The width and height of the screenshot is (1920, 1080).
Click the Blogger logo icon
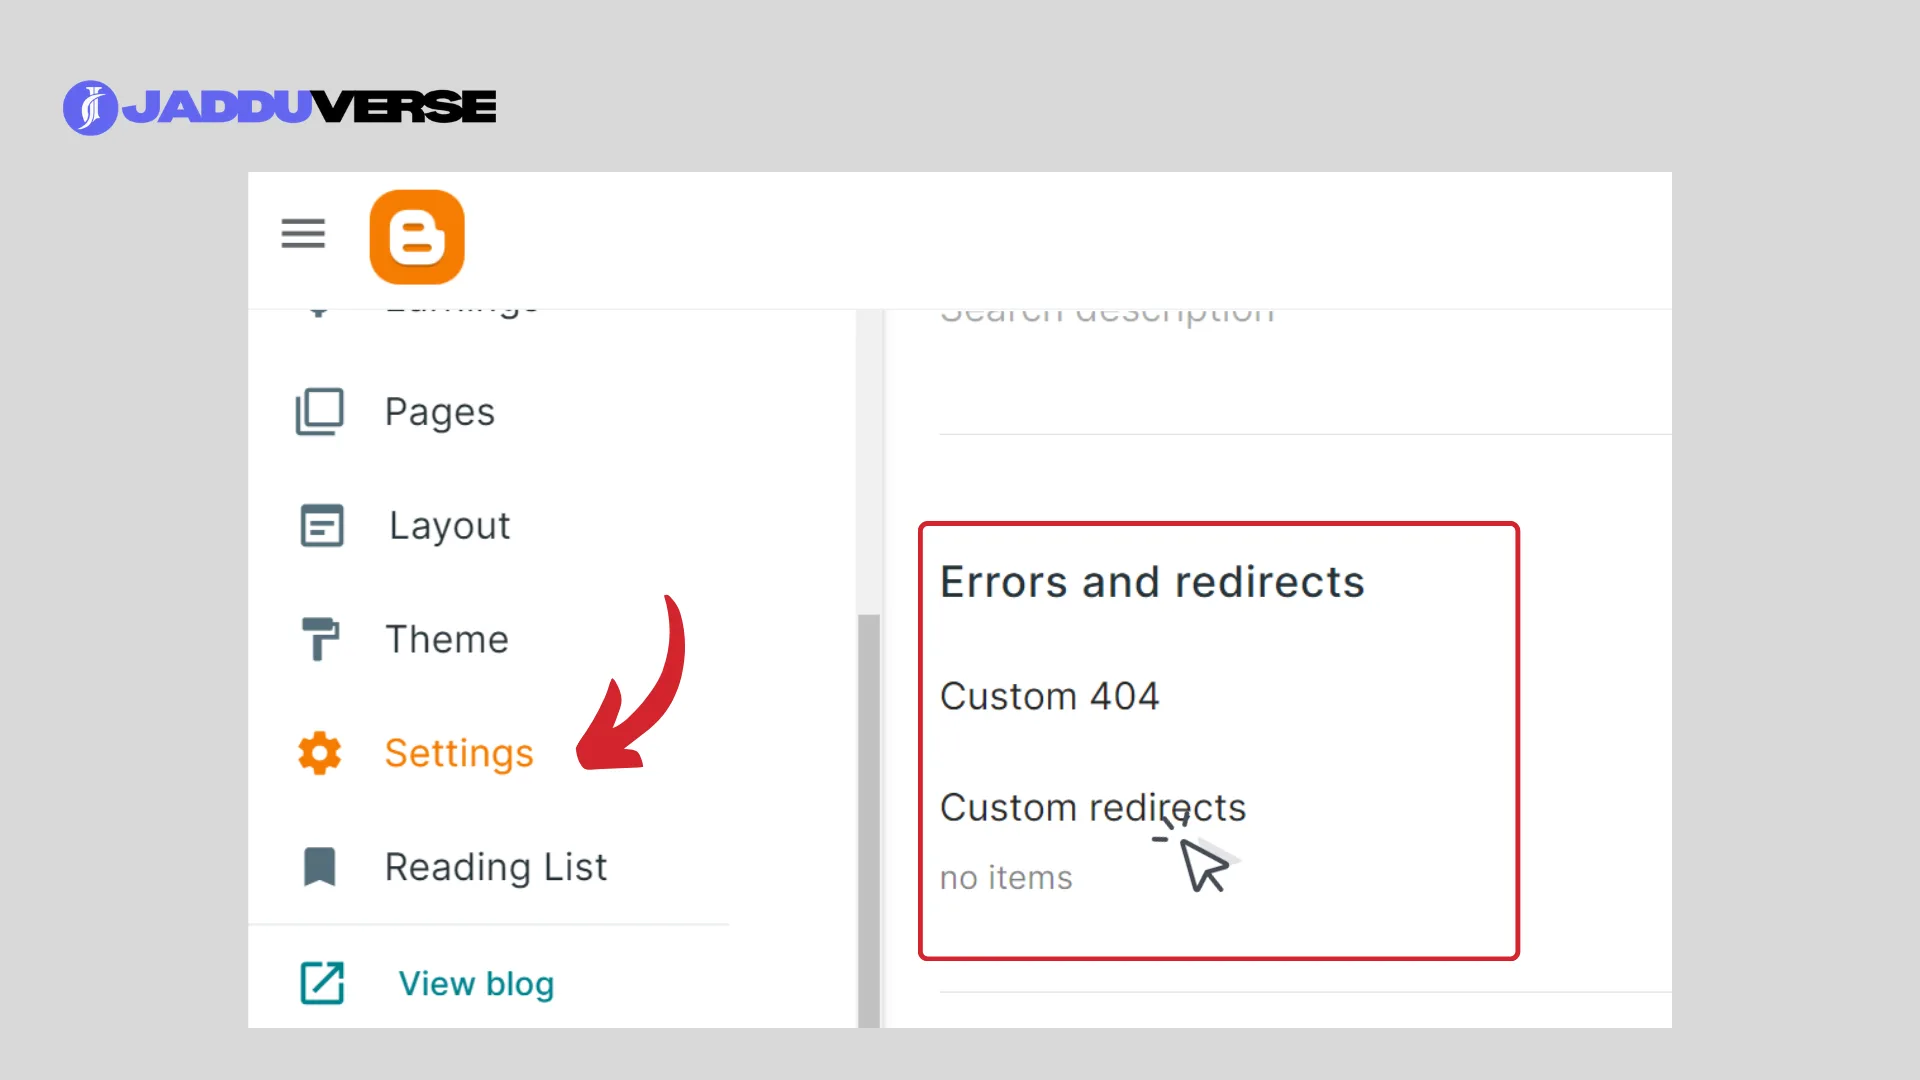pyautogui.click(x=415, y=235)
